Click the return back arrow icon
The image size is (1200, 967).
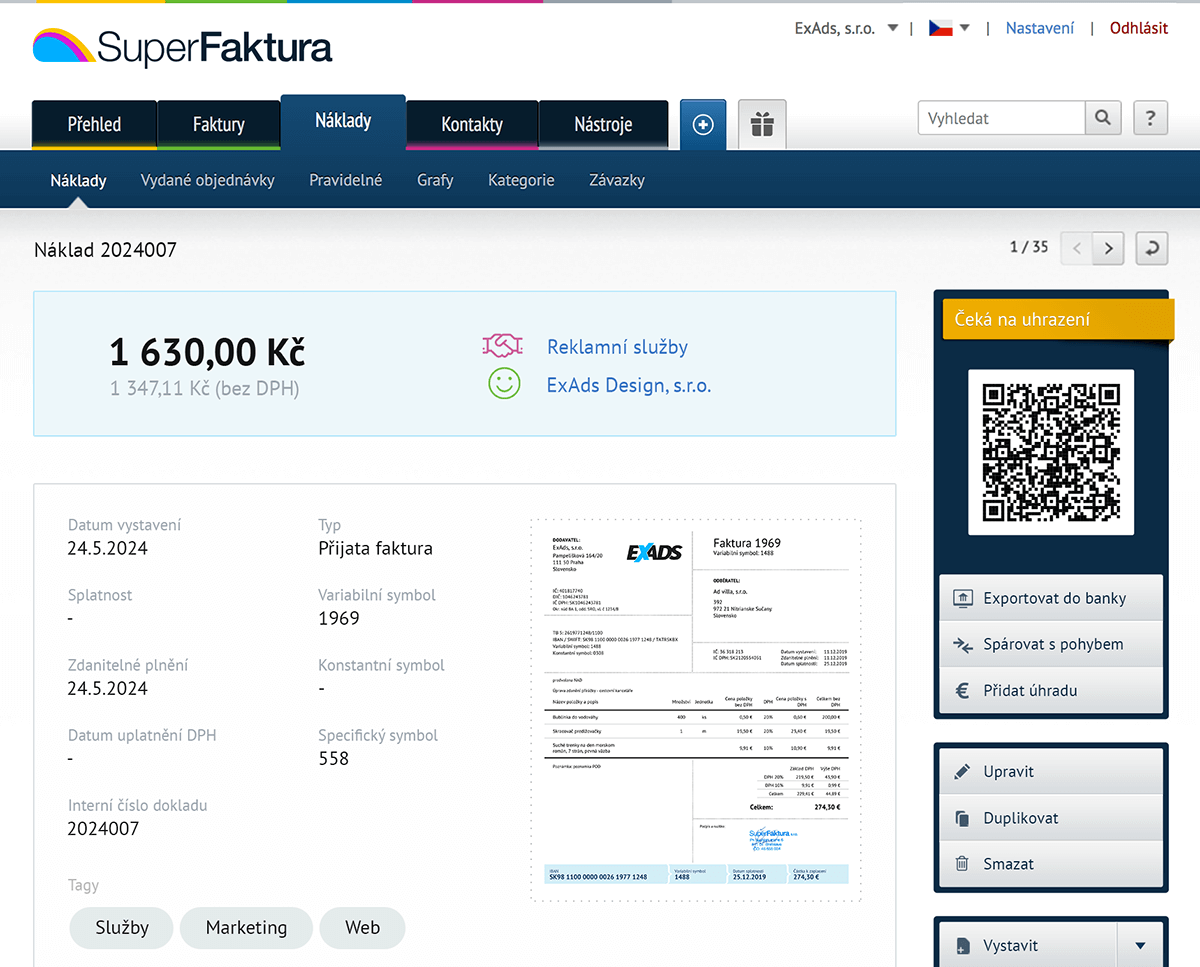tap(1152, 248)
